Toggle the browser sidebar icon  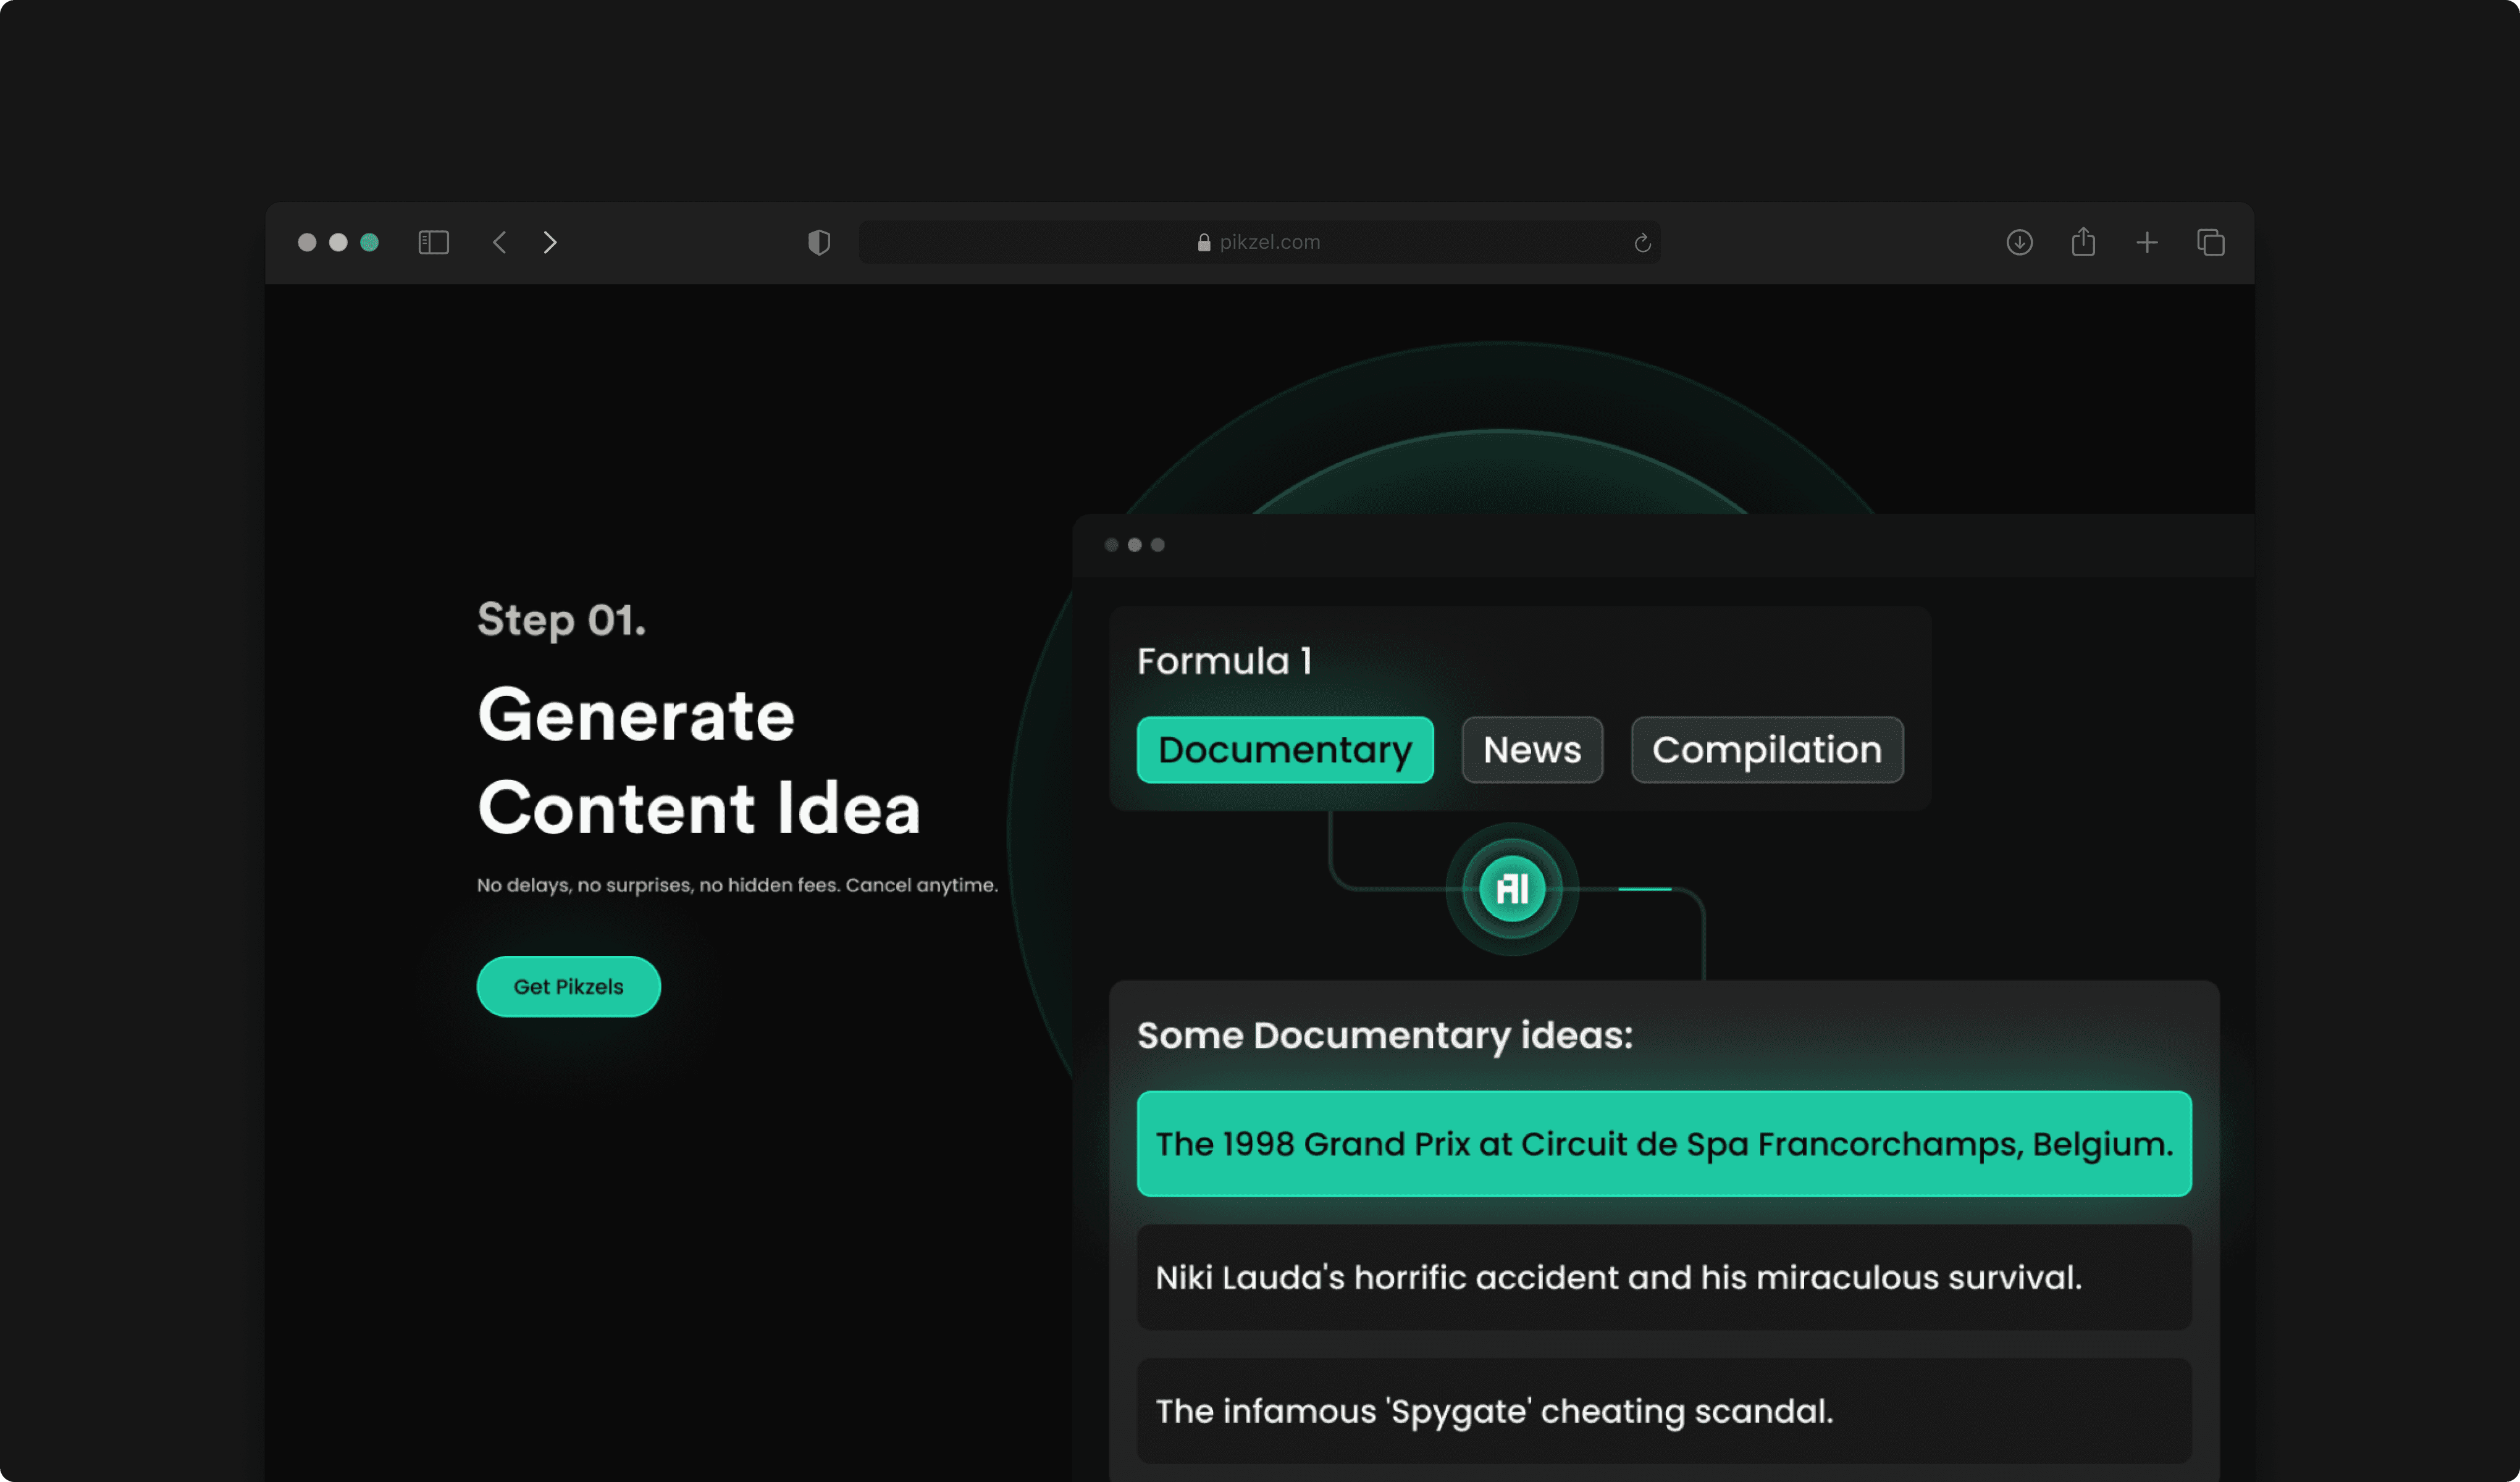(433, 243)
